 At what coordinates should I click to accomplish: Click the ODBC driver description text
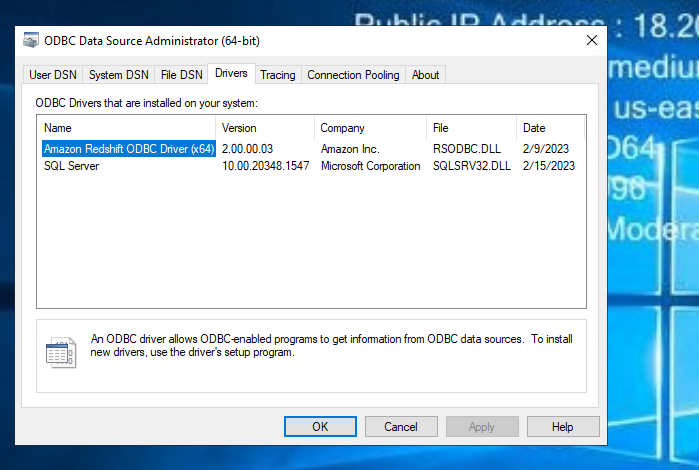pyautogui.click(x=331, y=346)
